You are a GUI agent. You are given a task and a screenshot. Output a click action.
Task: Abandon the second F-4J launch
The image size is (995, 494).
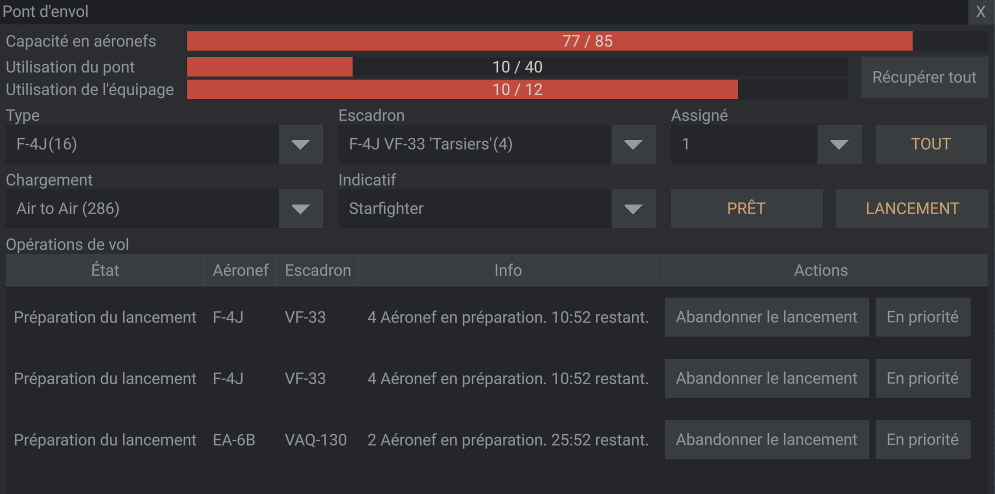click(x=766, y=379)
